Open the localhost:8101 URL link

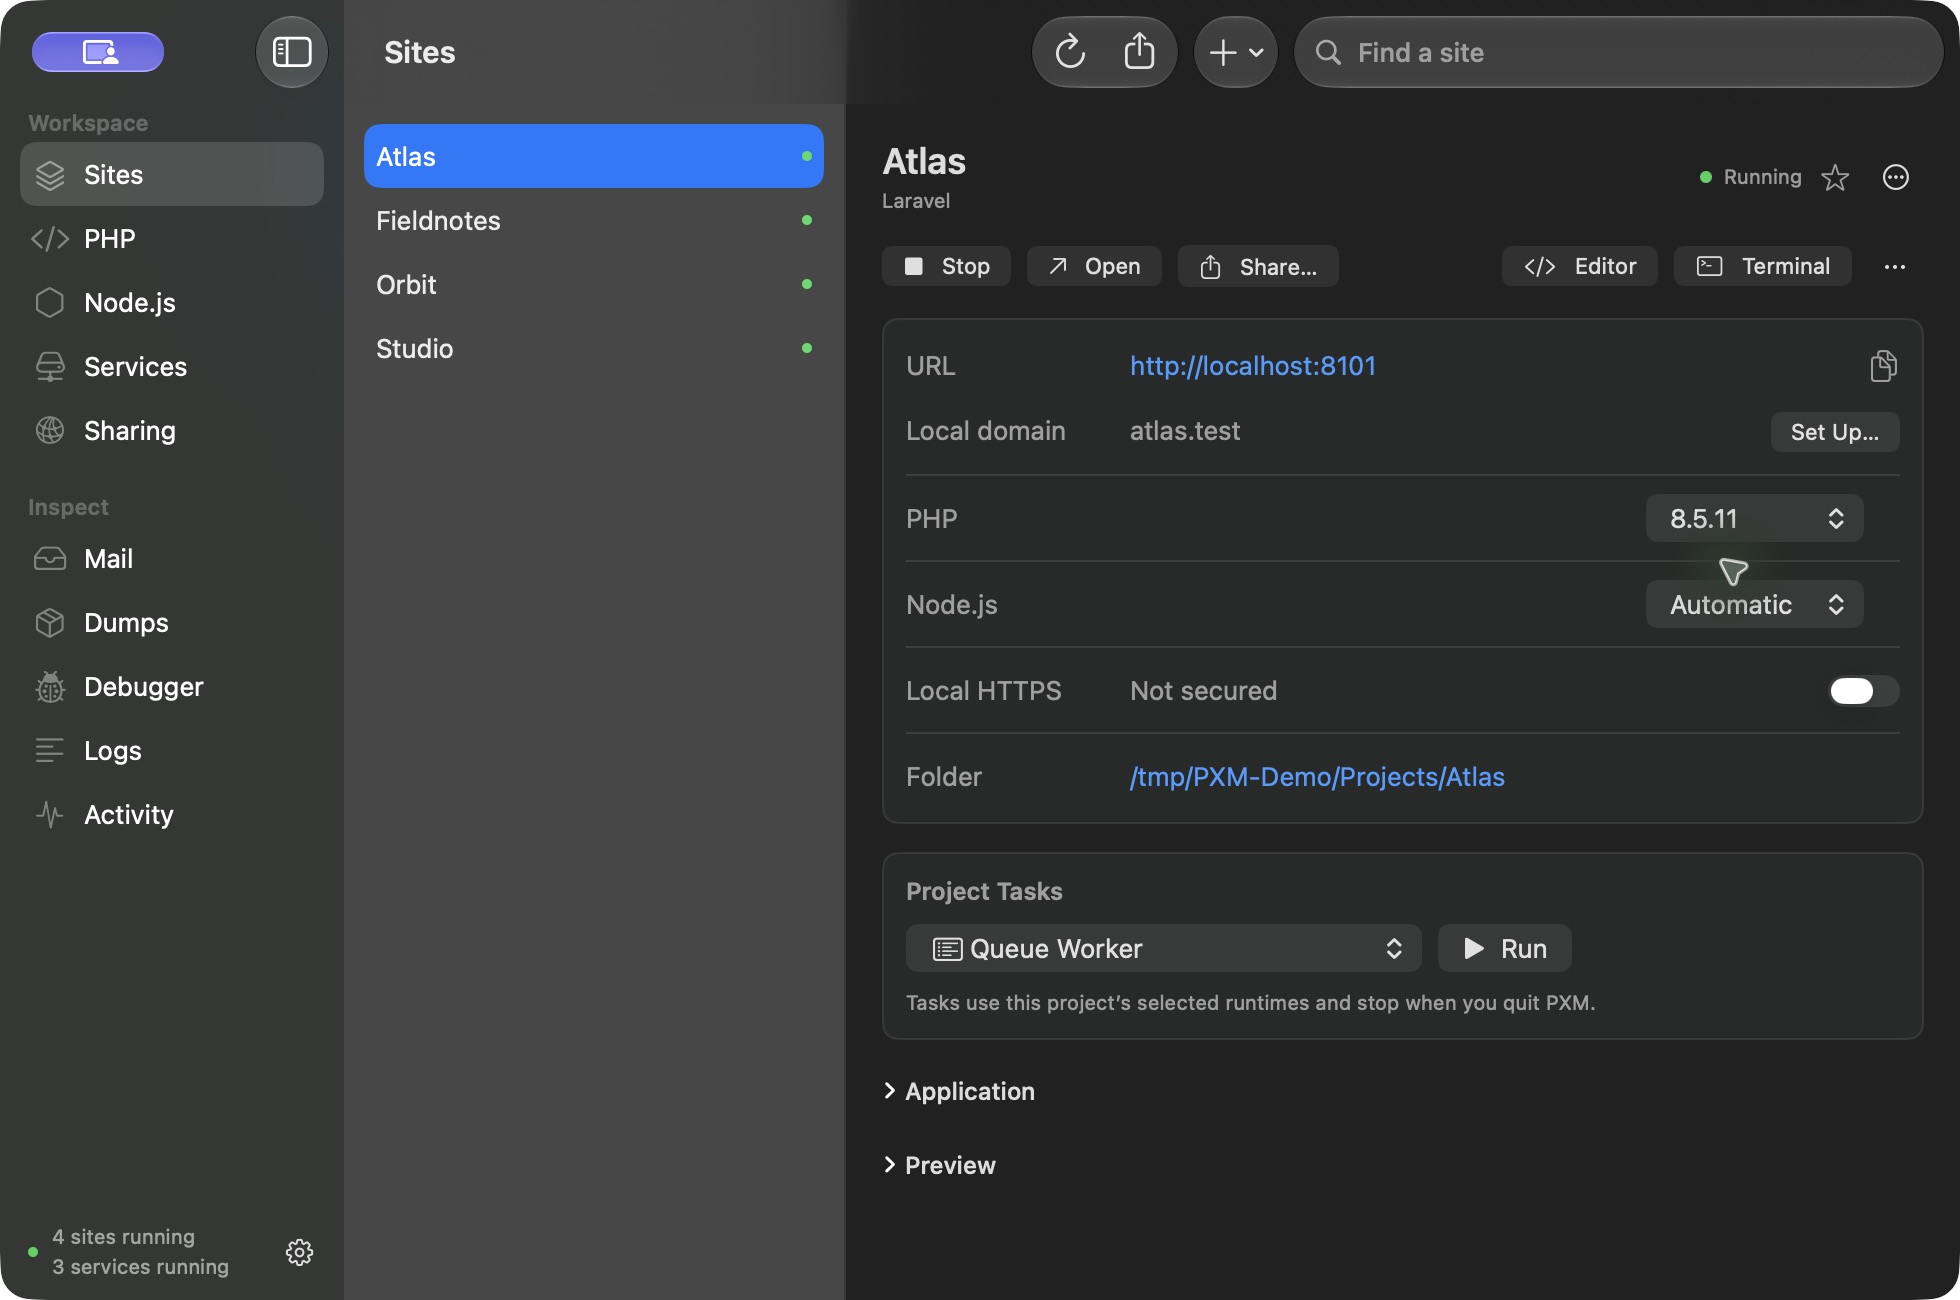coord(1253,366)
